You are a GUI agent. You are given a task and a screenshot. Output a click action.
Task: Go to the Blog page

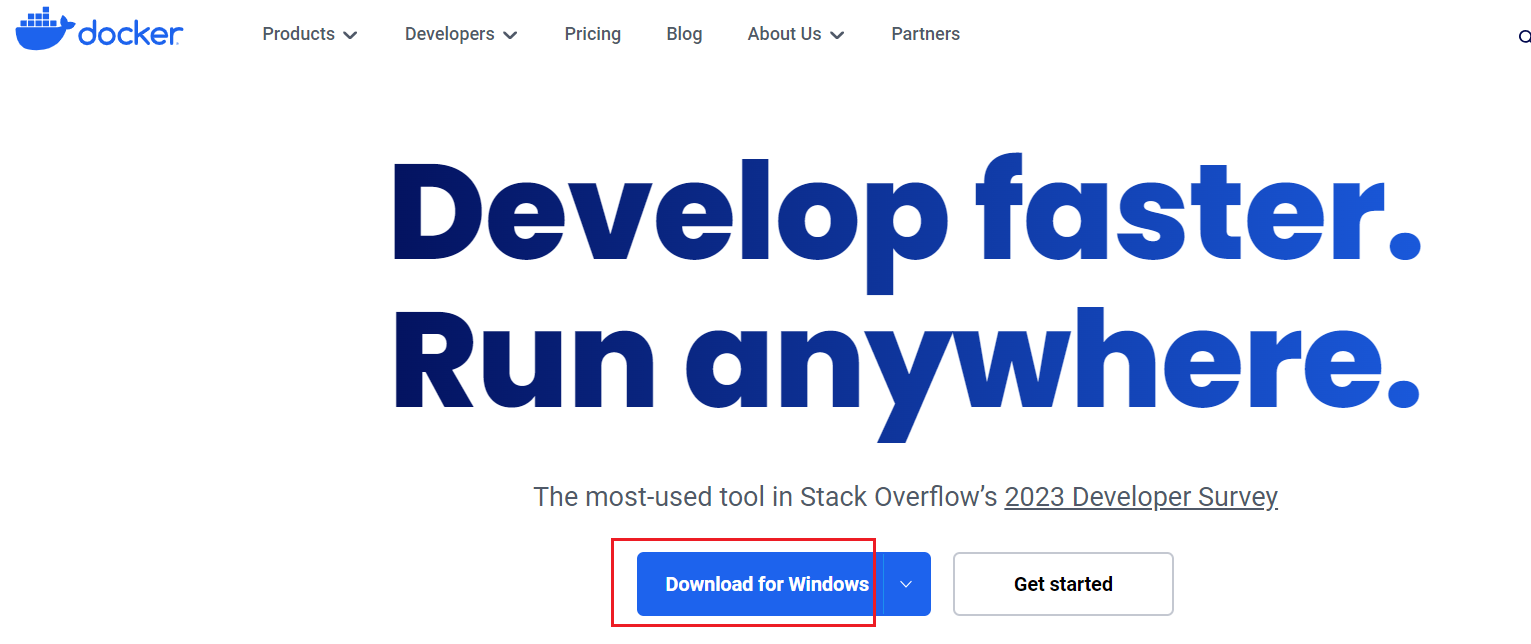pos(684,34)
